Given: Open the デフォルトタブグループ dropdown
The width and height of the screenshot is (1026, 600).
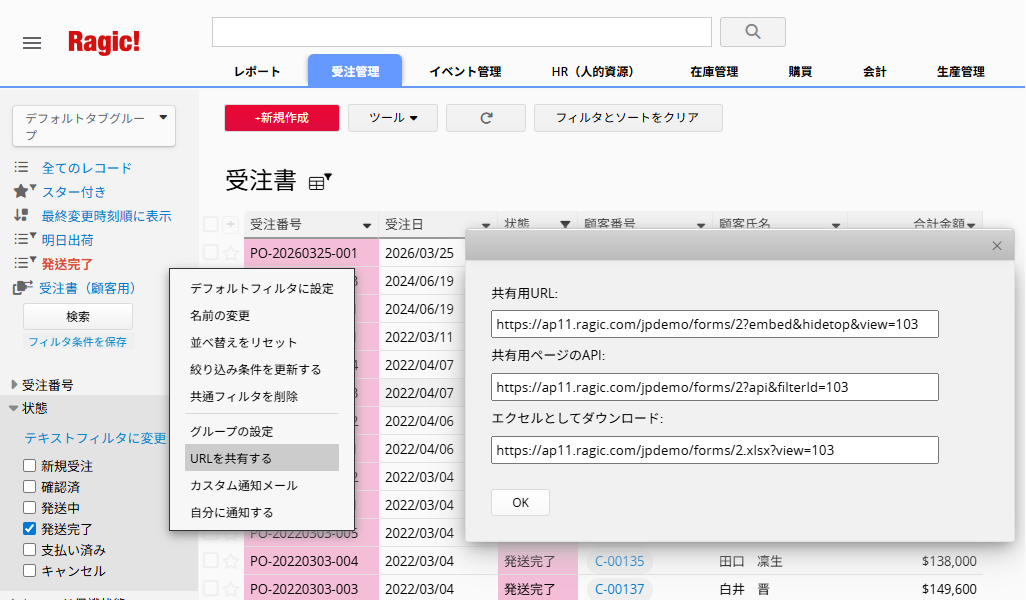Looking at the screenshot, I should [x=94, y=126].
